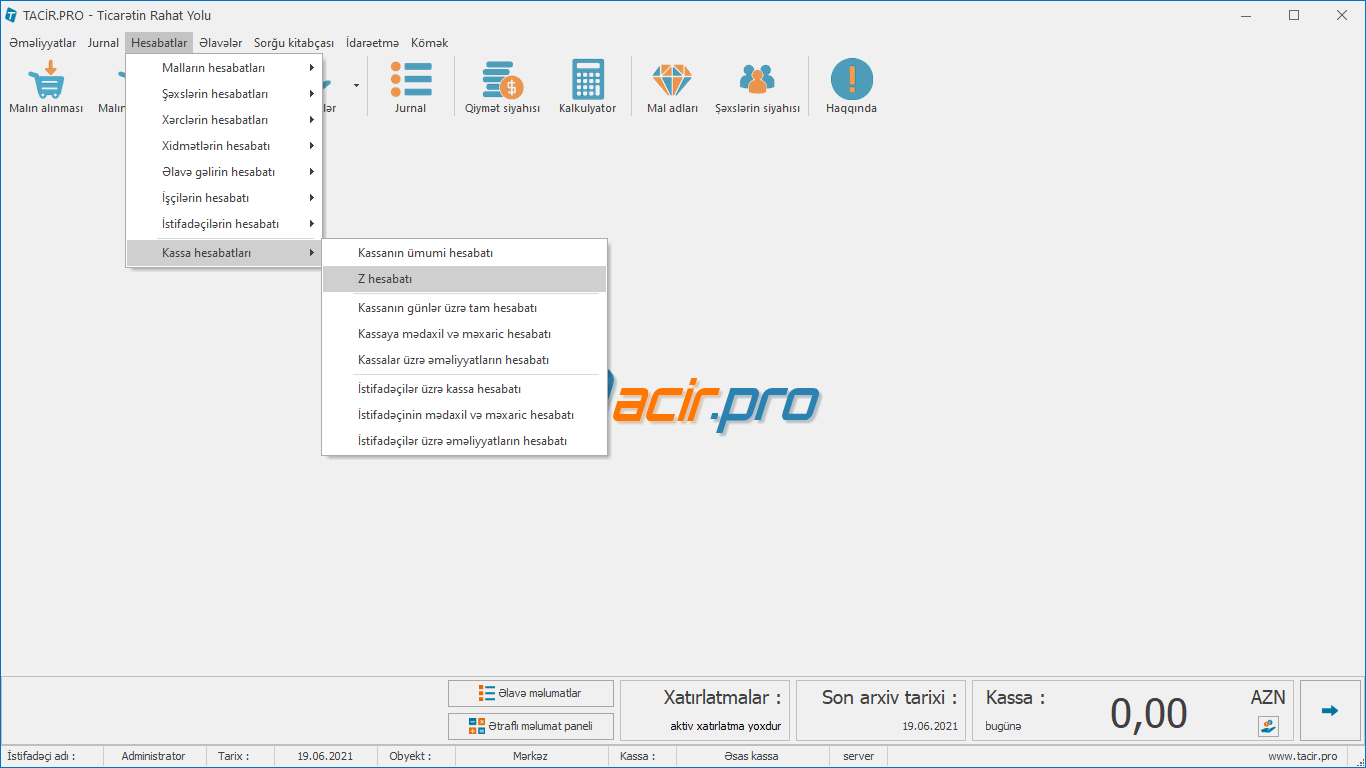1366x768 pixels.
Task: Click the www.tacir.pro link
Action: 1302,756
